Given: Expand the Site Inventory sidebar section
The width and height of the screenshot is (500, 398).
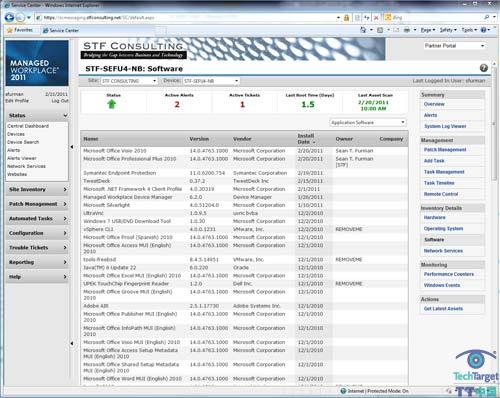Looking at the screenshot, I should [37, 189].
